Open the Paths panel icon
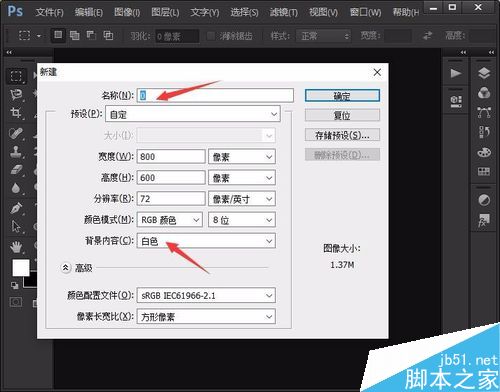This screenshot has height=392, width=500. coord(484,113)
